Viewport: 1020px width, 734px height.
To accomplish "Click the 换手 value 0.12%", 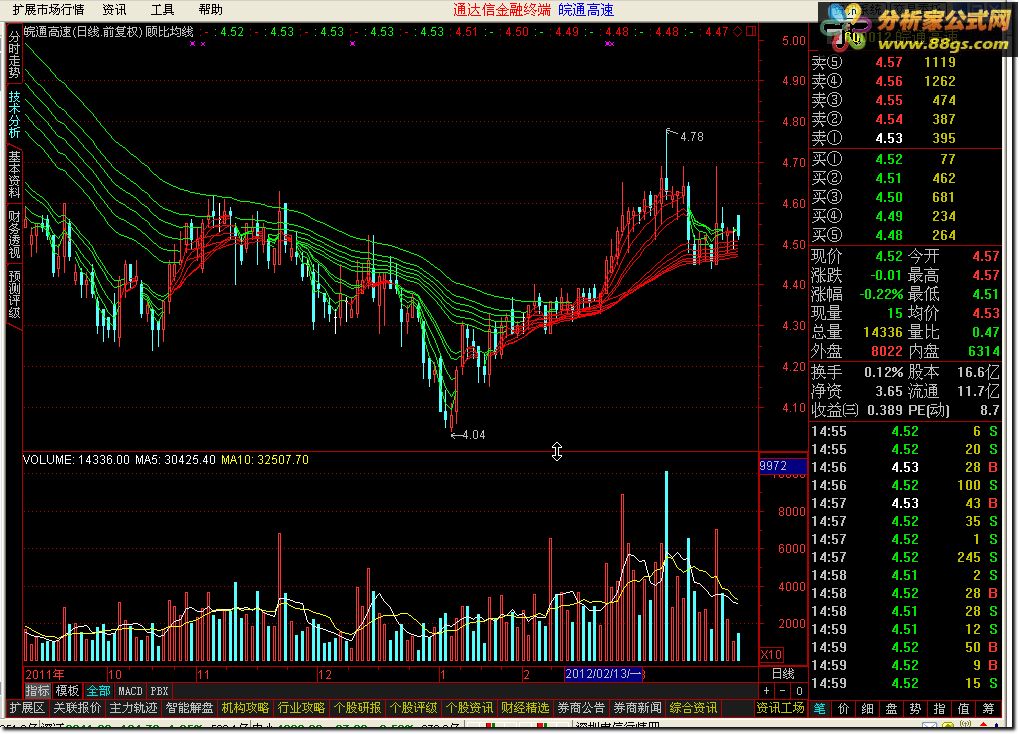I will pyautogui.click(x=883, y=373).
